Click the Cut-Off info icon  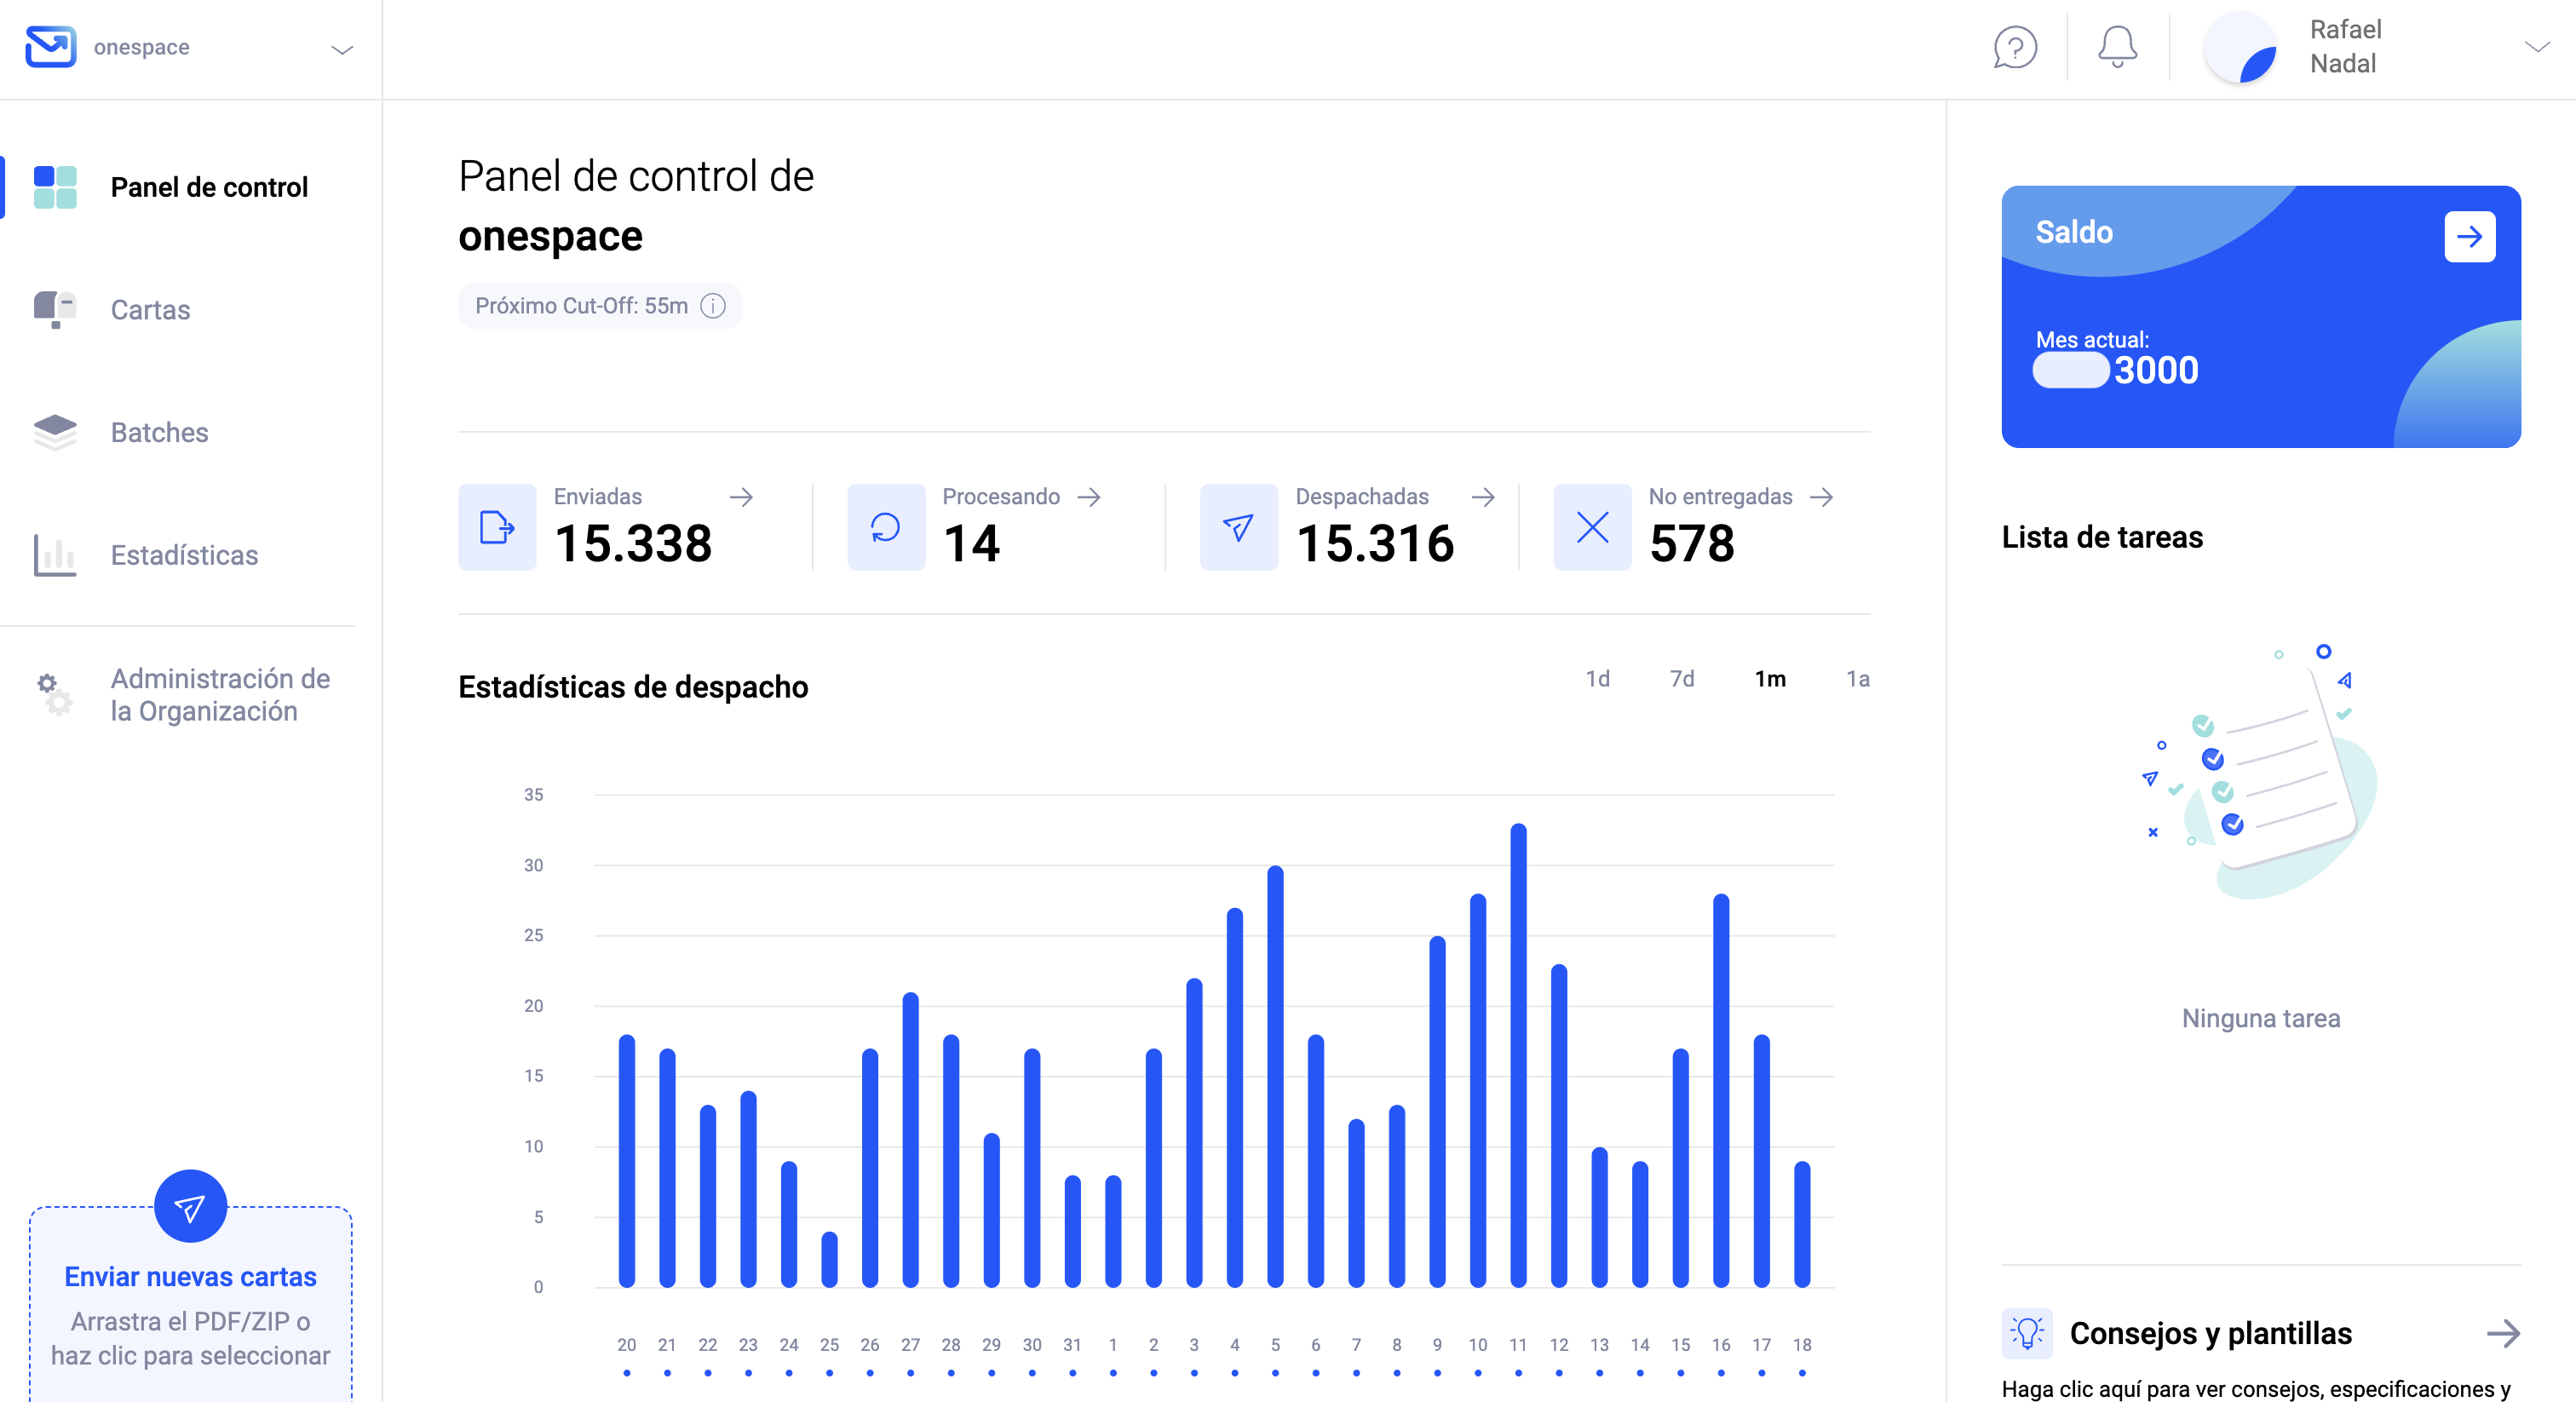pyautogui.click(x=713, y=306)
